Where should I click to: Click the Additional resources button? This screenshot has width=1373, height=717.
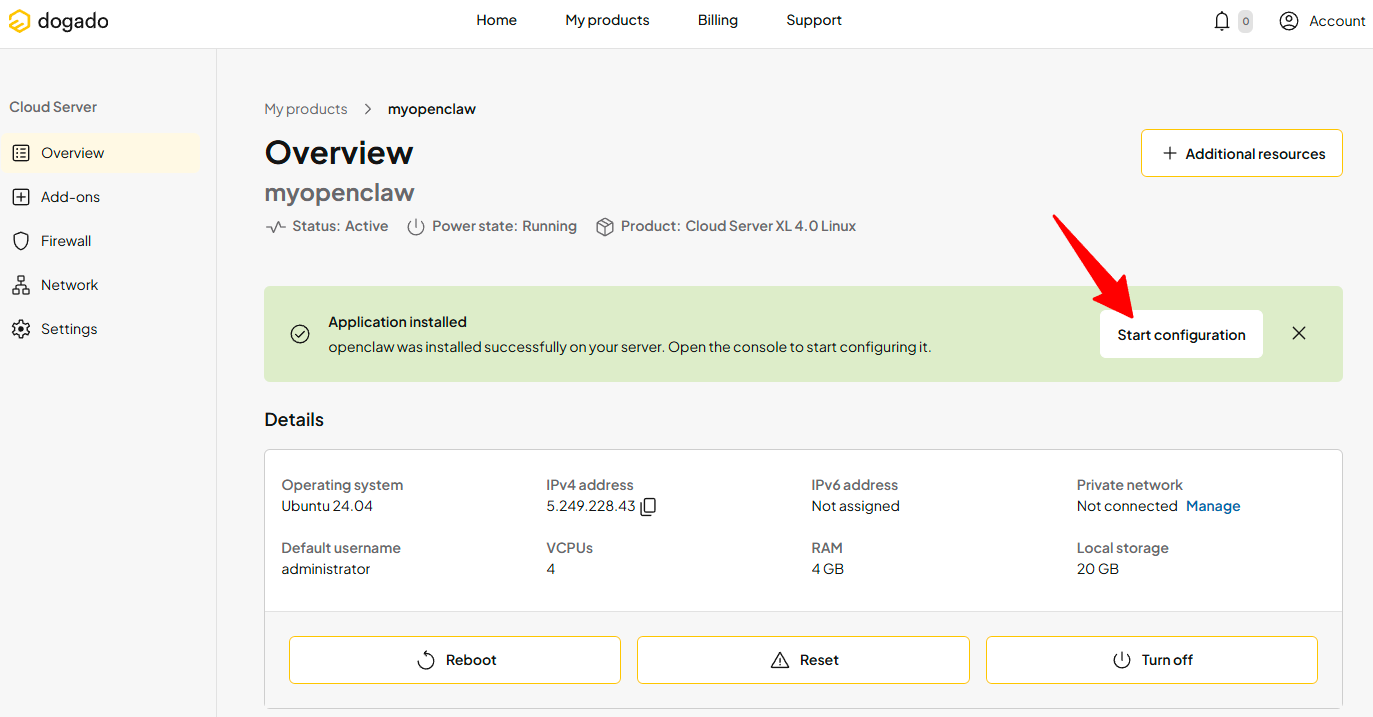pos(1242,153)
